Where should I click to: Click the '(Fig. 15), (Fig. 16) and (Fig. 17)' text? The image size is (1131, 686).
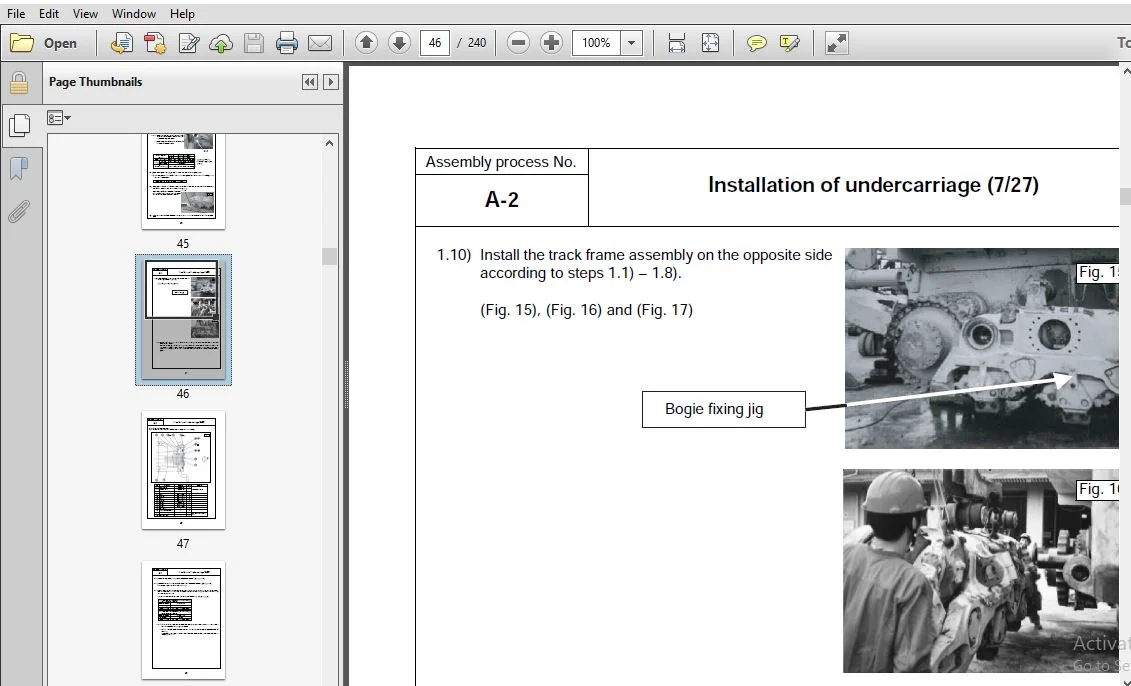click(586, 310)
